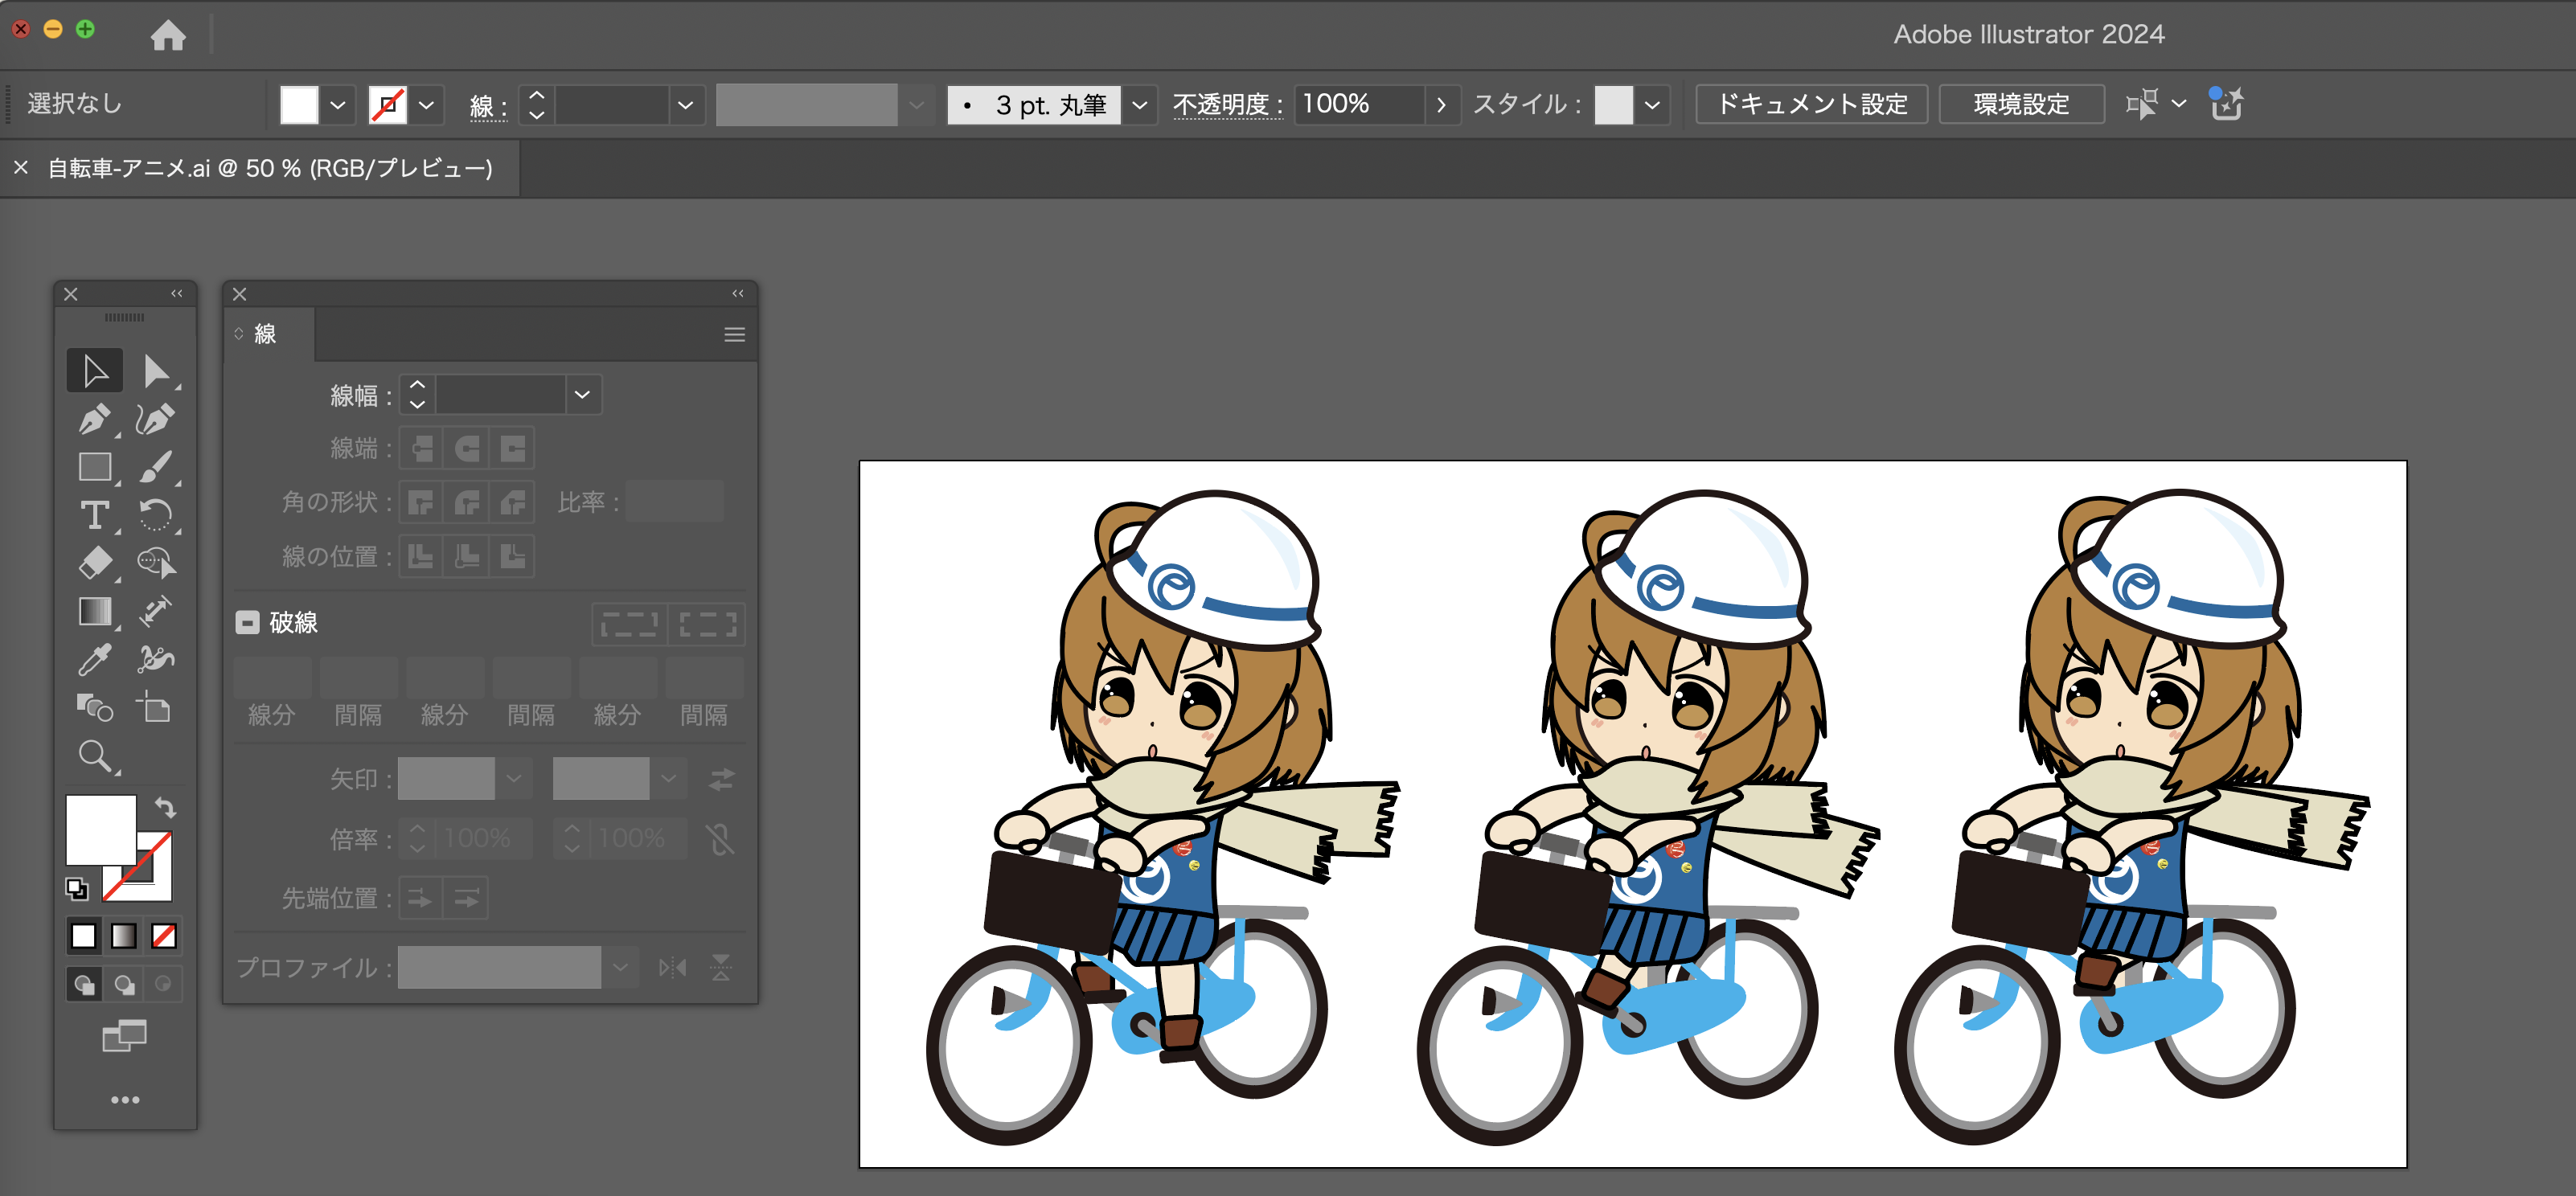Open the 3 pt. 丸筆 brush dropdown

coord(1139,104)
